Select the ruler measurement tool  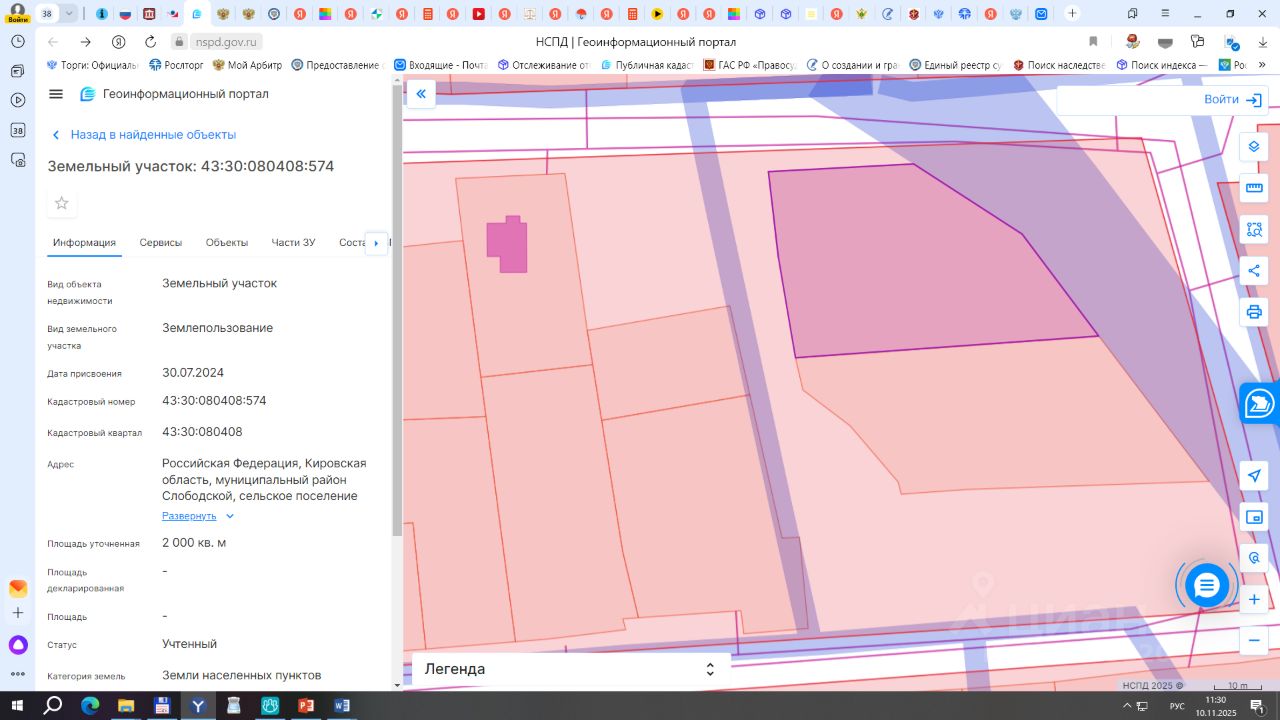pyautogui.click(x=1254, y=188)
